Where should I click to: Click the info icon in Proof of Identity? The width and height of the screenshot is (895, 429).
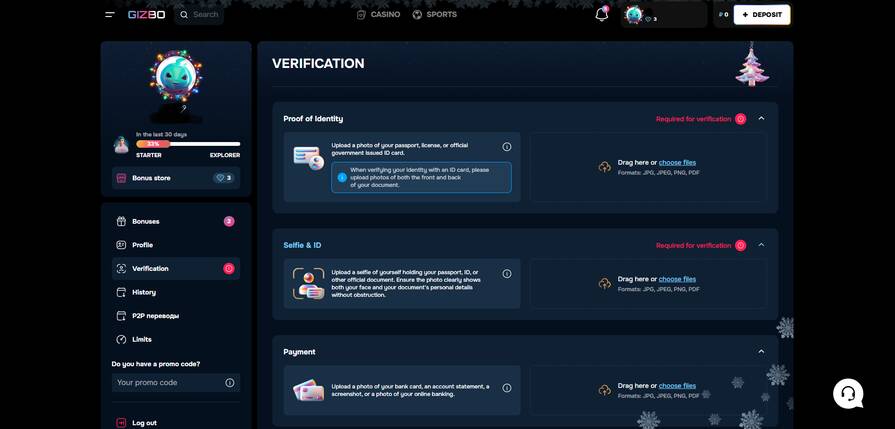point(507,147)
